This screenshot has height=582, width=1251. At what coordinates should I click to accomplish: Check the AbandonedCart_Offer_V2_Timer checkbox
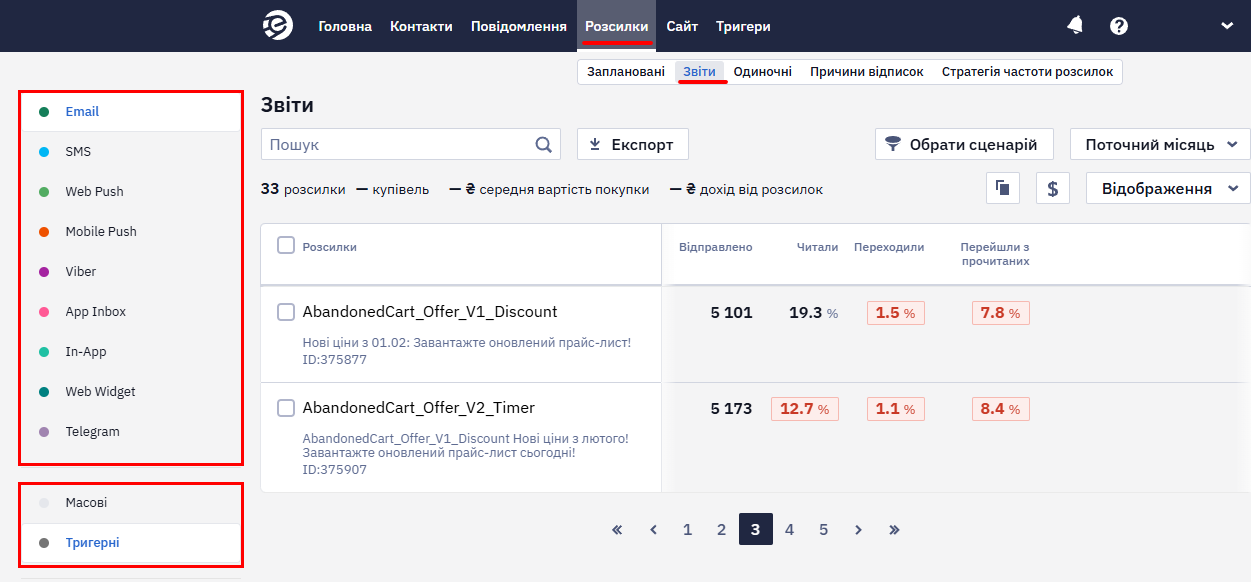coord(286,408)
